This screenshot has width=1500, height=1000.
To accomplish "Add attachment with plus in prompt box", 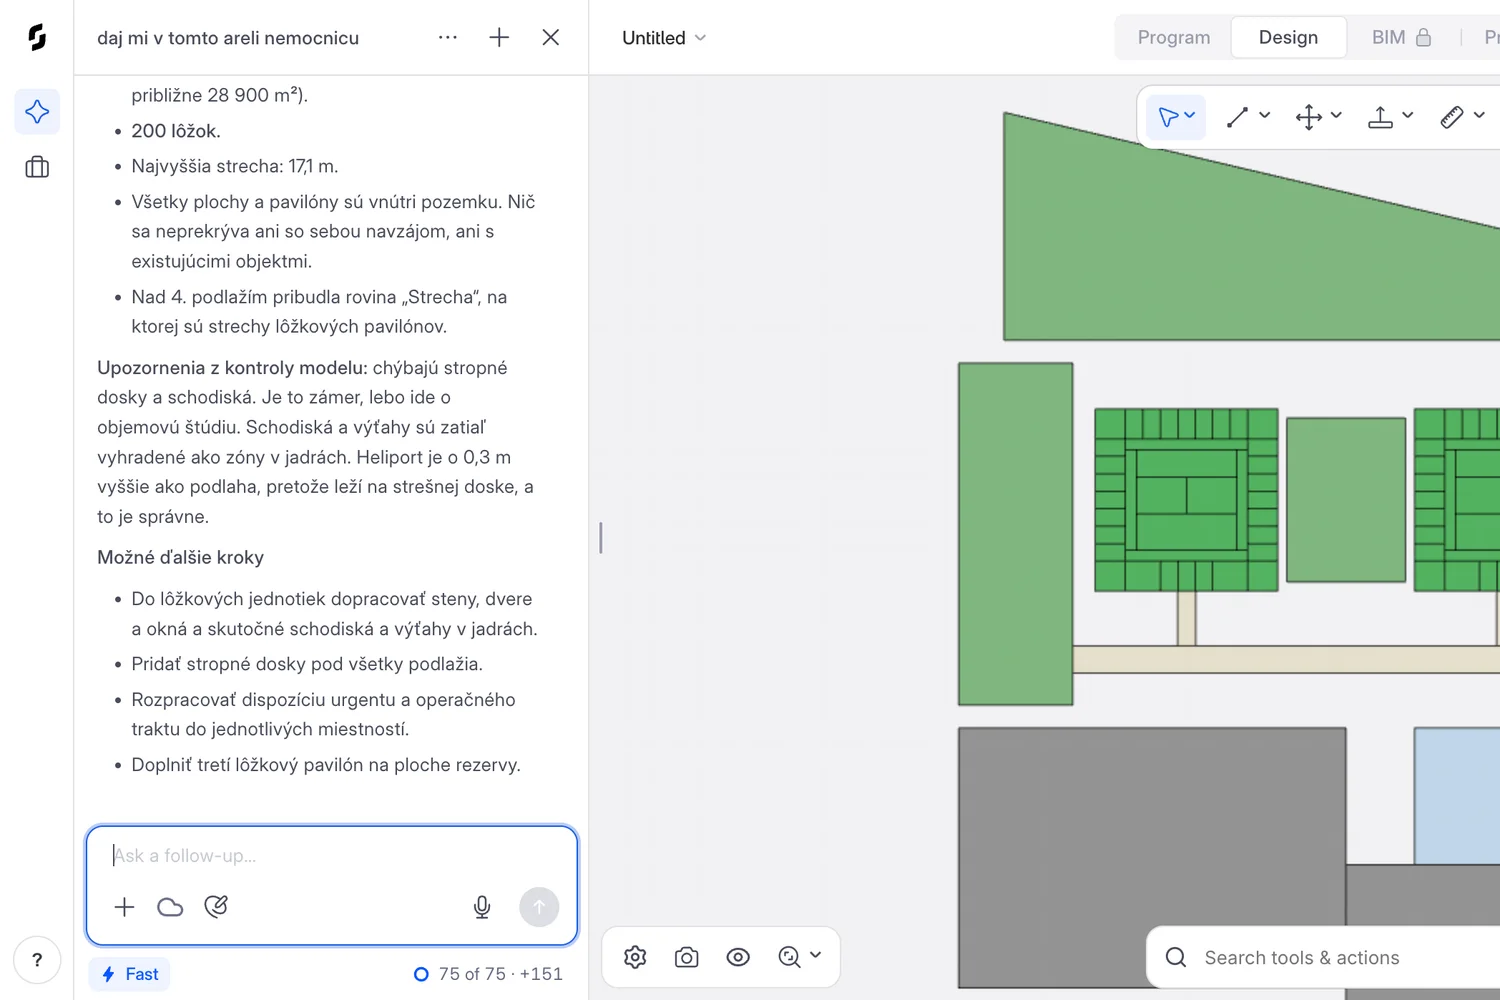I will [124, 907].
